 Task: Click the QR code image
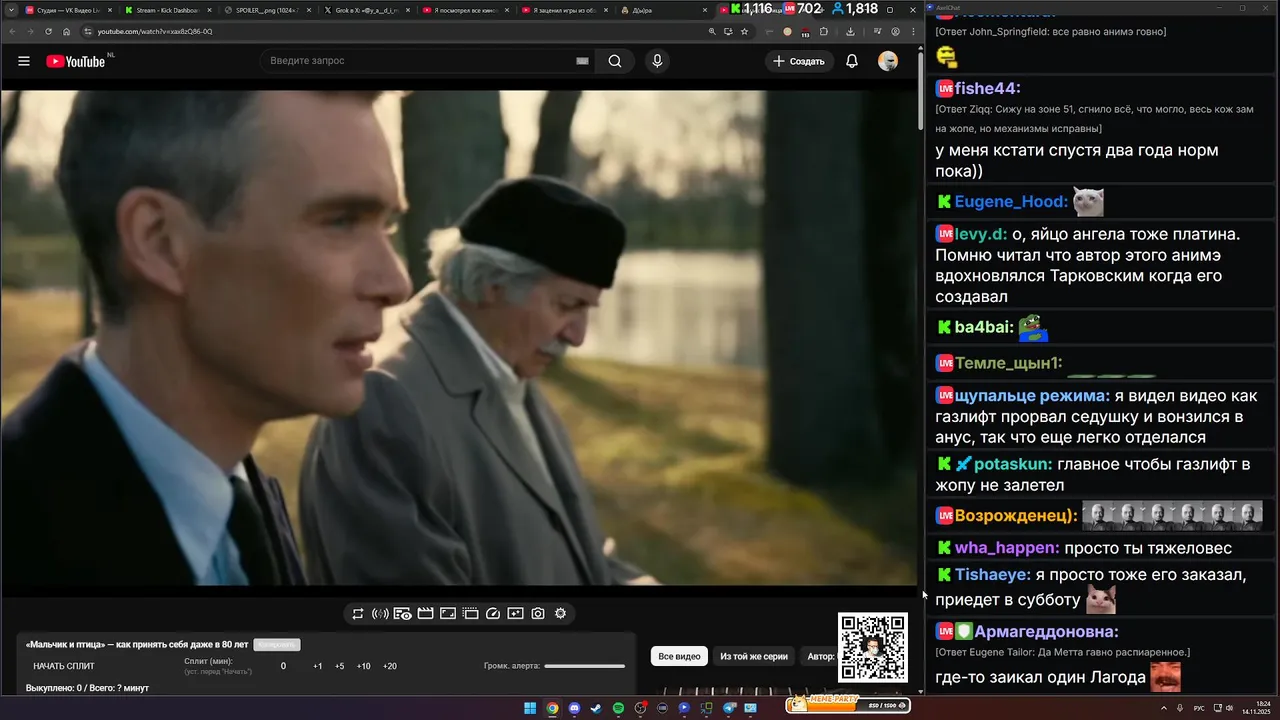(x=873, y=648)
